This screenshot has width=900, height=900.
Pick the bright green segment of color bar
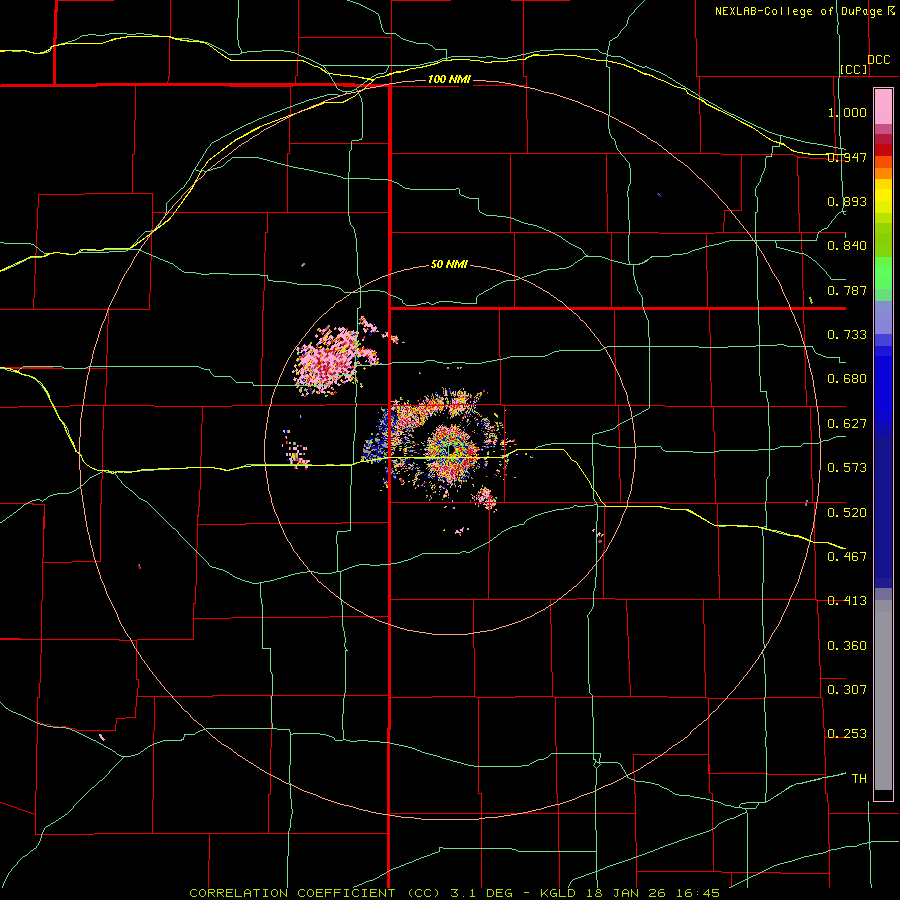click(x=883, y=273)
